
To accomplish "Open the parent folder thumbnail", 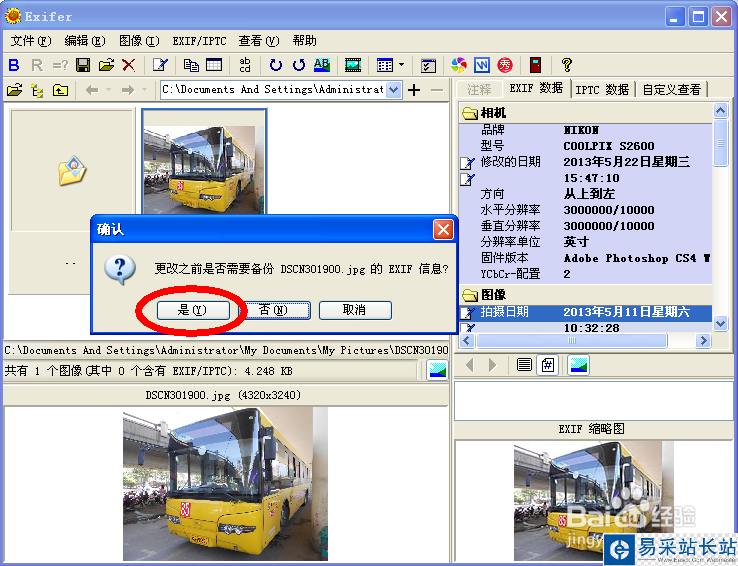I will coord(72,170).
